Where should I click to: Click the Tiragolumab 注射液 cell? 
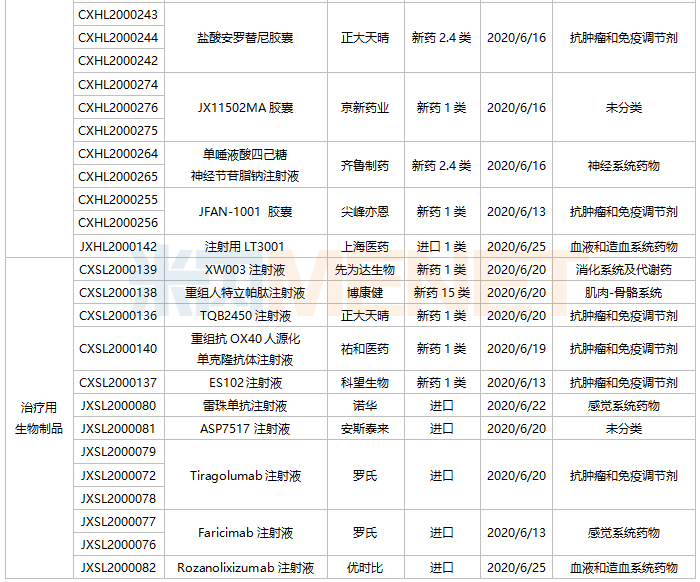click(245, 476)
